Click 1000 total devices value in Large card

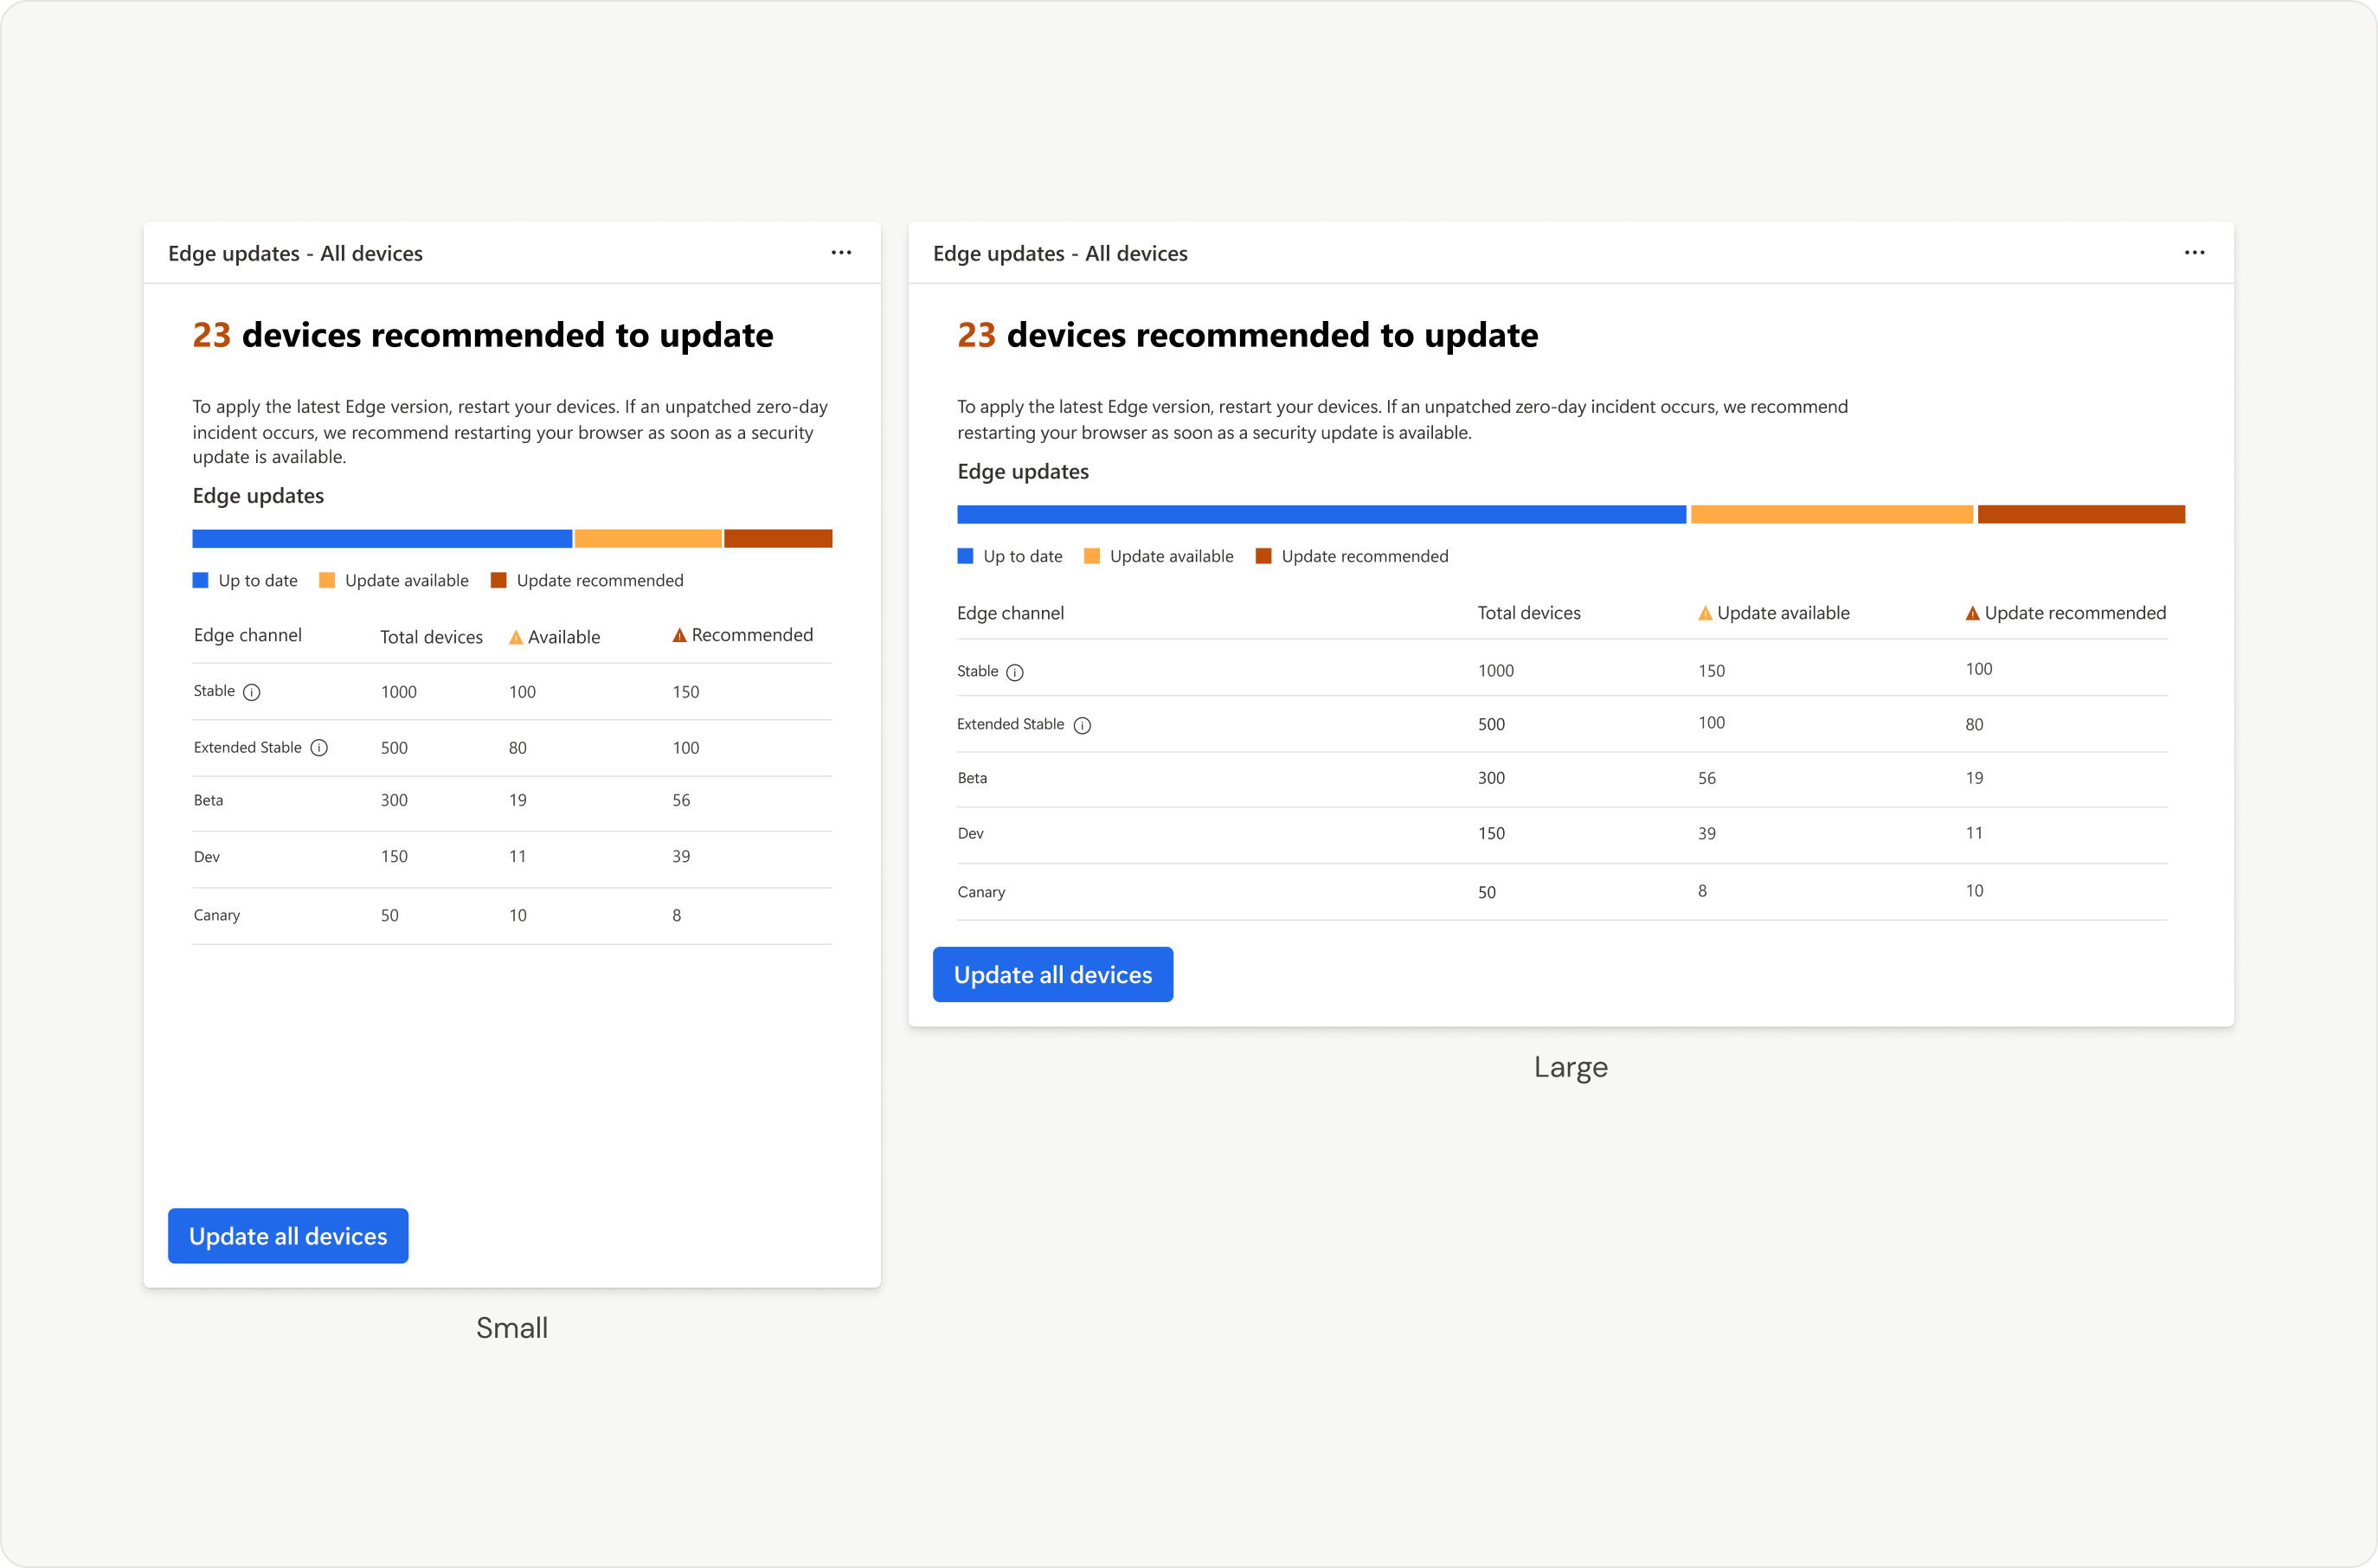tap(1495, 671)
